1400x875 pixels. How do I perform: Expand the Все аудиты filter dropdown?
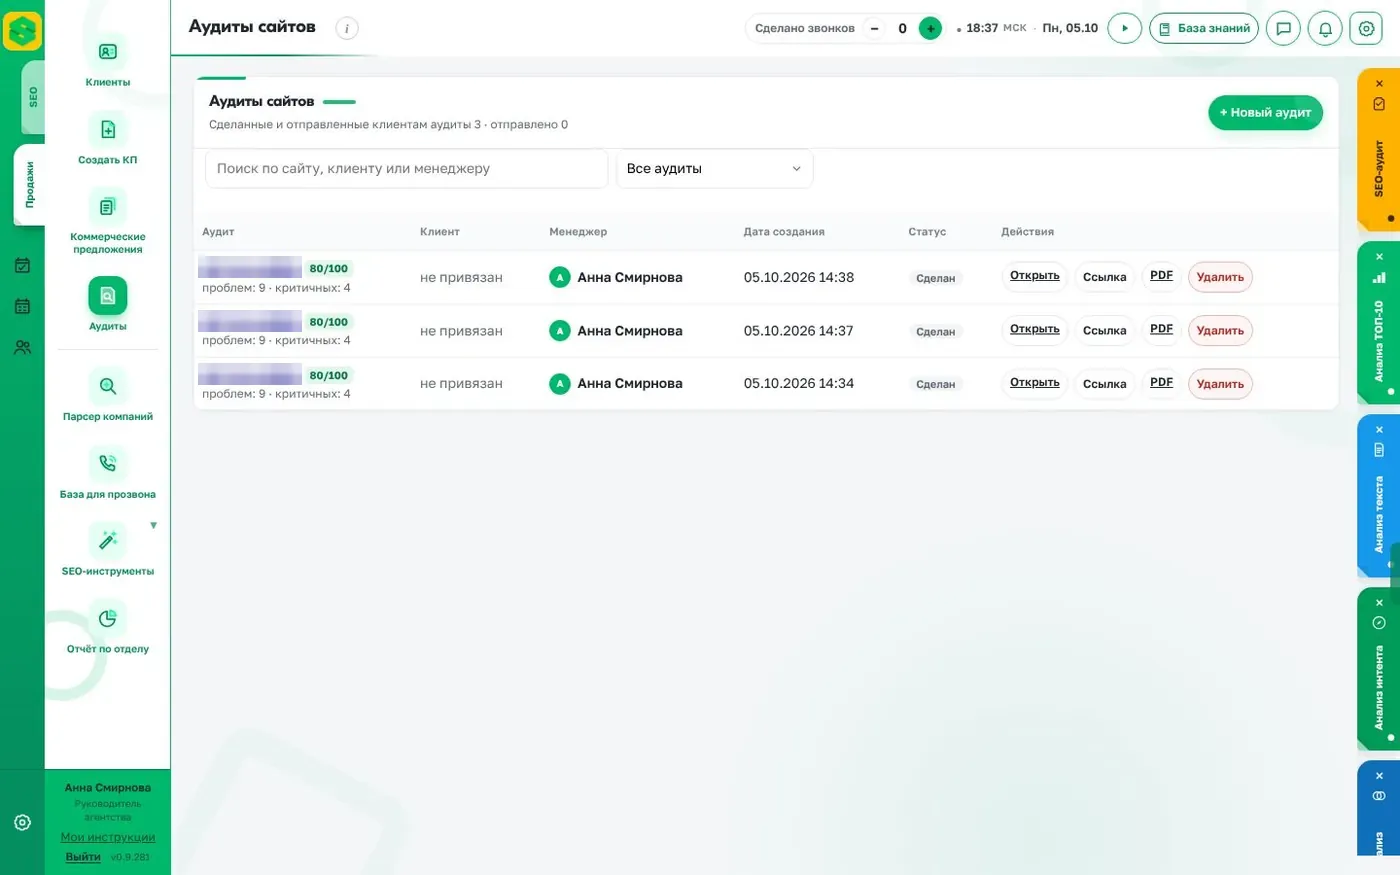[714, 169]
